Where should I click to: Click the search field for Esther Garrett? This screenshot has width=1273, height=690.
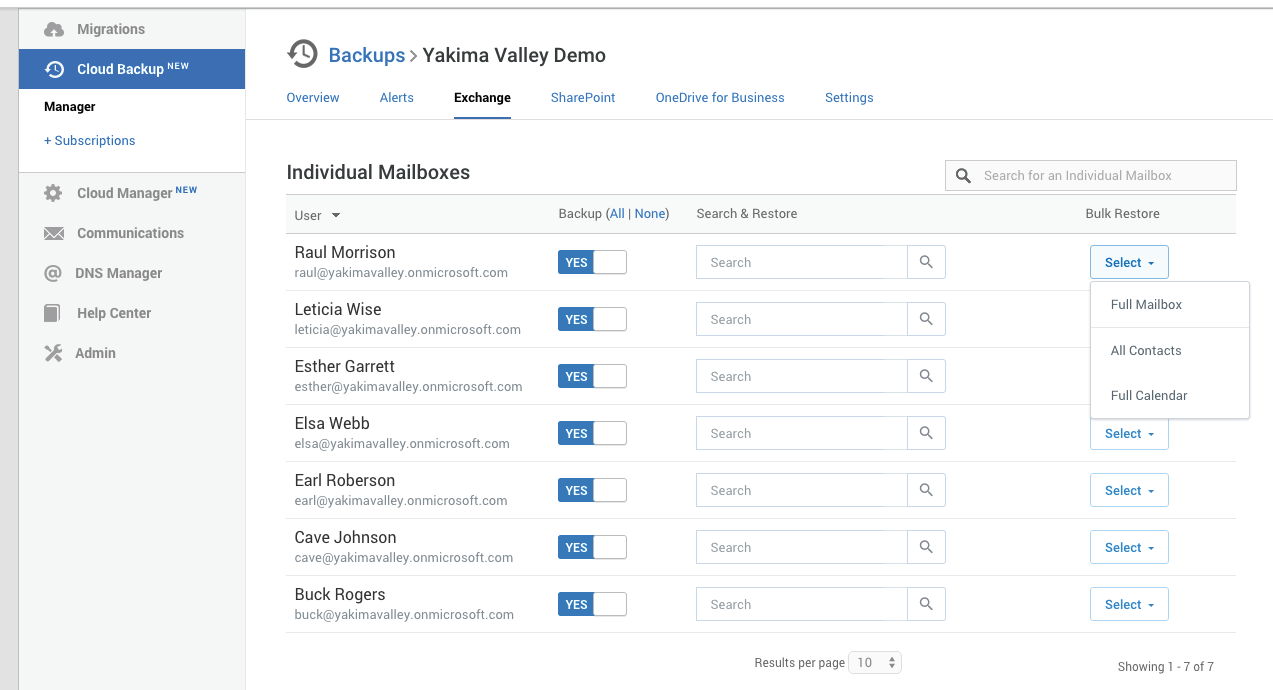pos(802,376)
